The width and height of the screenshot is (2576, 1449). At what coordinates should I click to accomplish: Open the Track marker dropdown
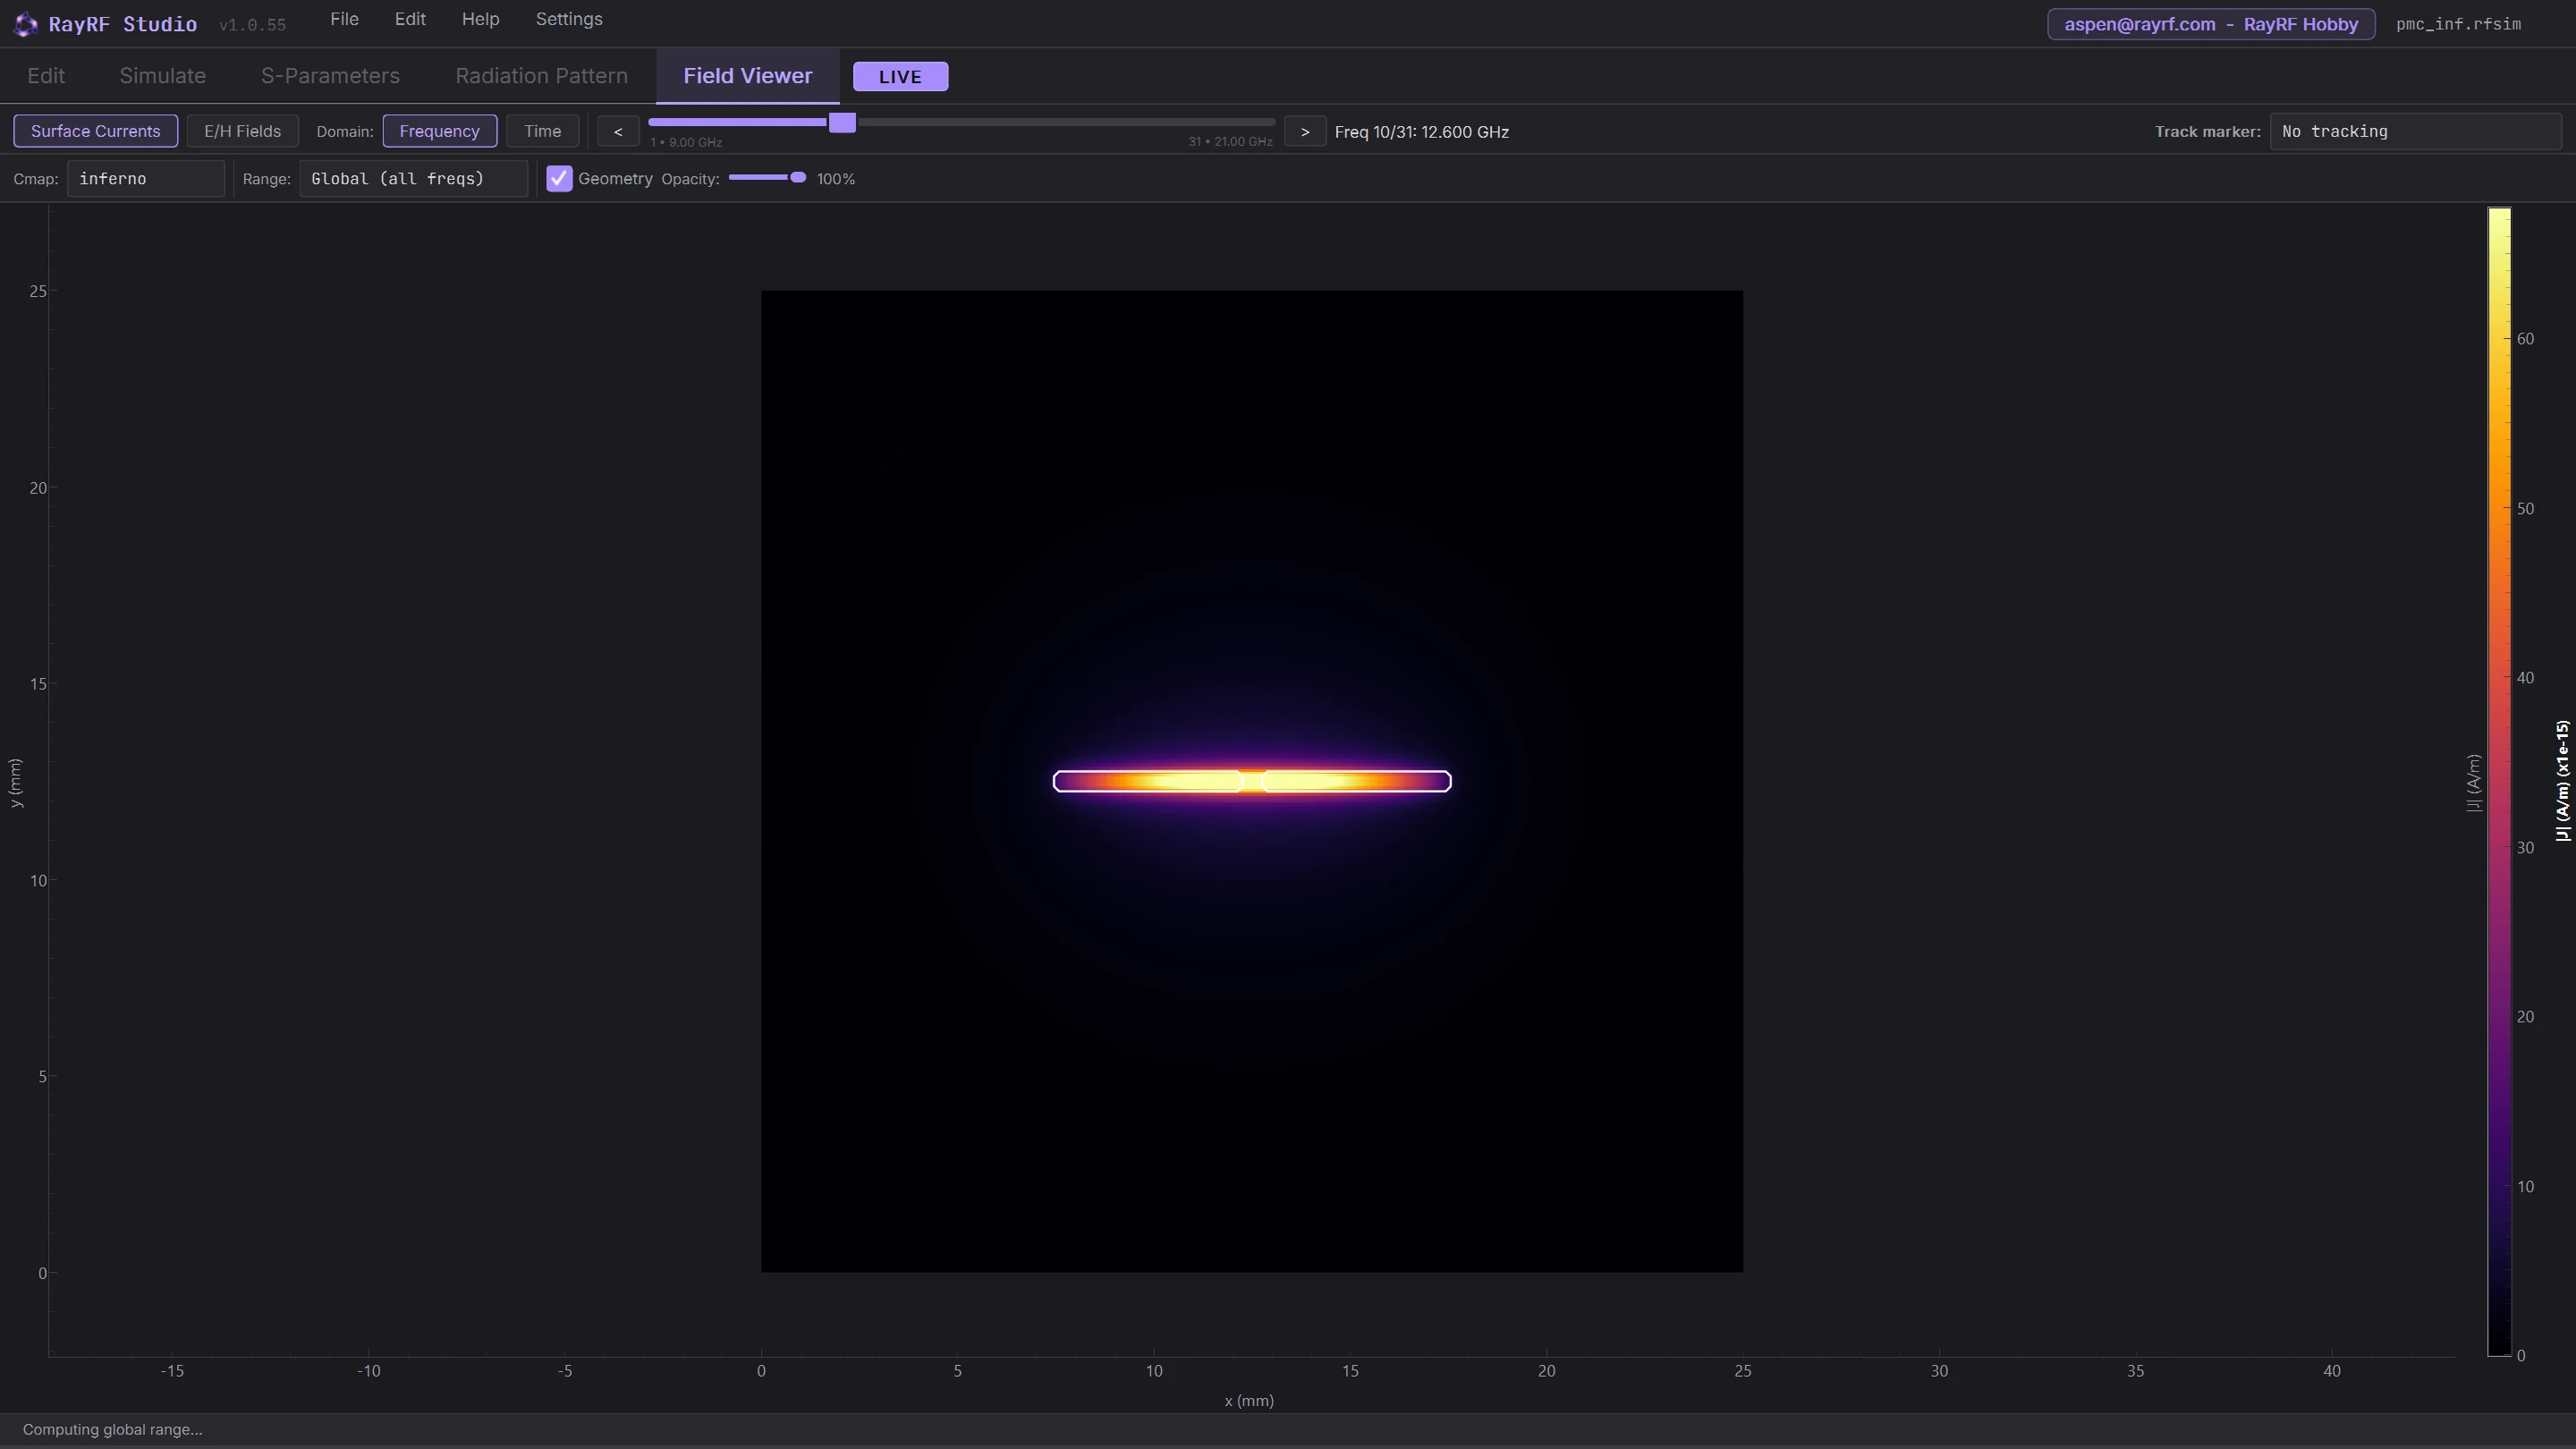(2415, 131)
